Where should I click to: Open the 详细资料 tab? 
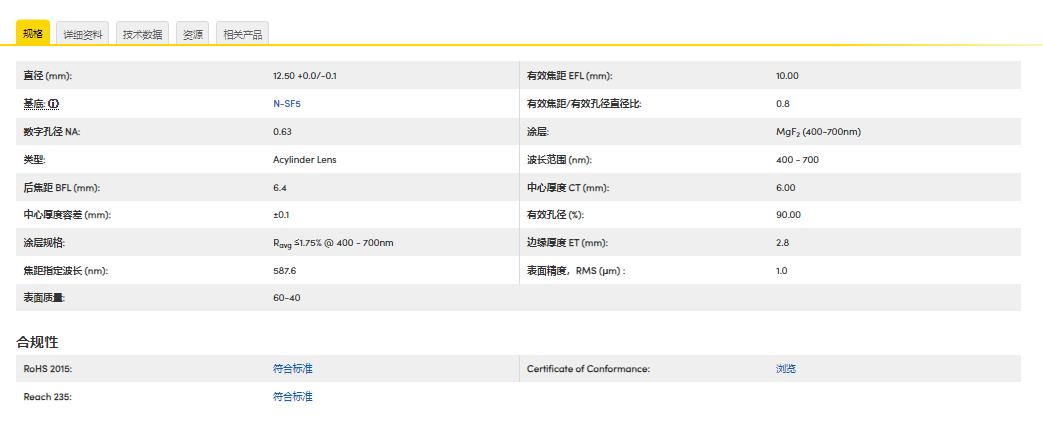click(x=82, y=34)
